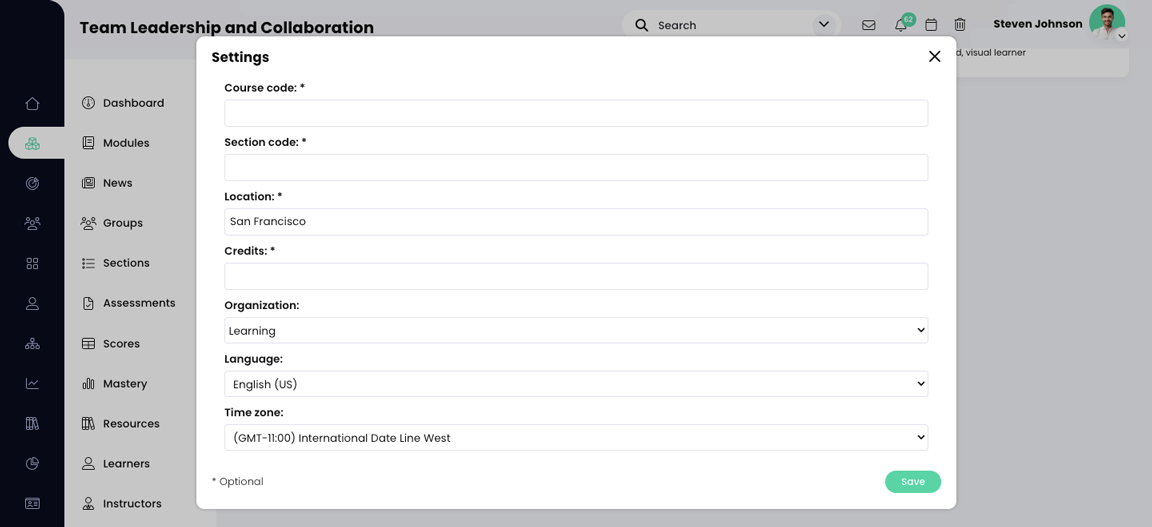
Task: Click the Course code input field
Action: click(576, 113)
